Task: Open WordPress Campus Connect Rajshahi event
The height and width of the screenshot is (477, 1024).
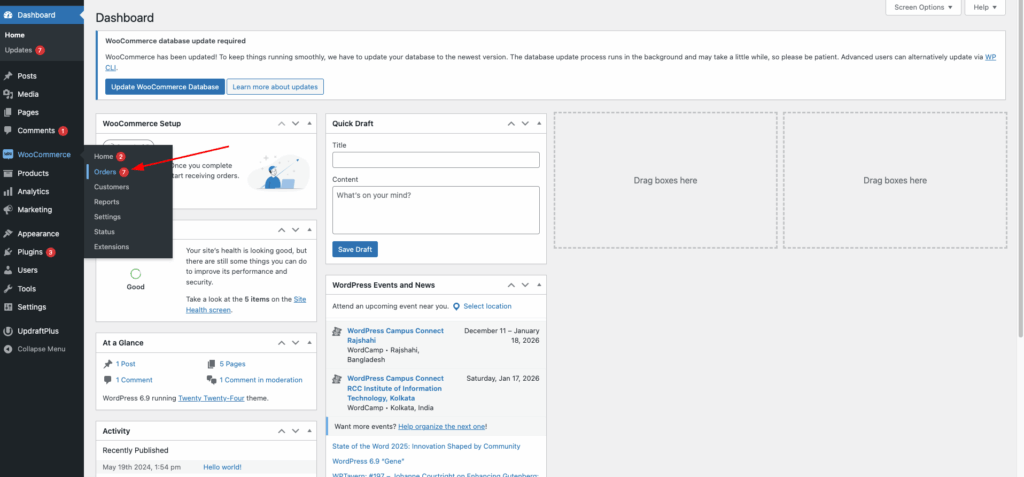Action: point(395,336)
